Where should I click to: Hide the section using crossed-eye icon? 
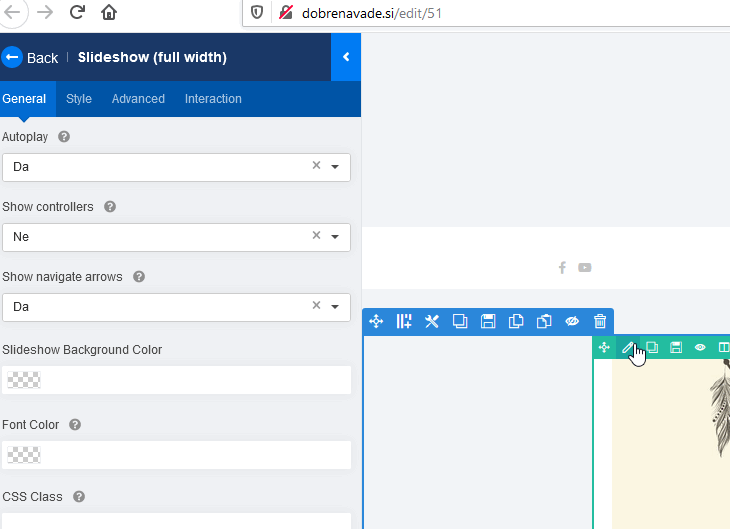(572, 321)
